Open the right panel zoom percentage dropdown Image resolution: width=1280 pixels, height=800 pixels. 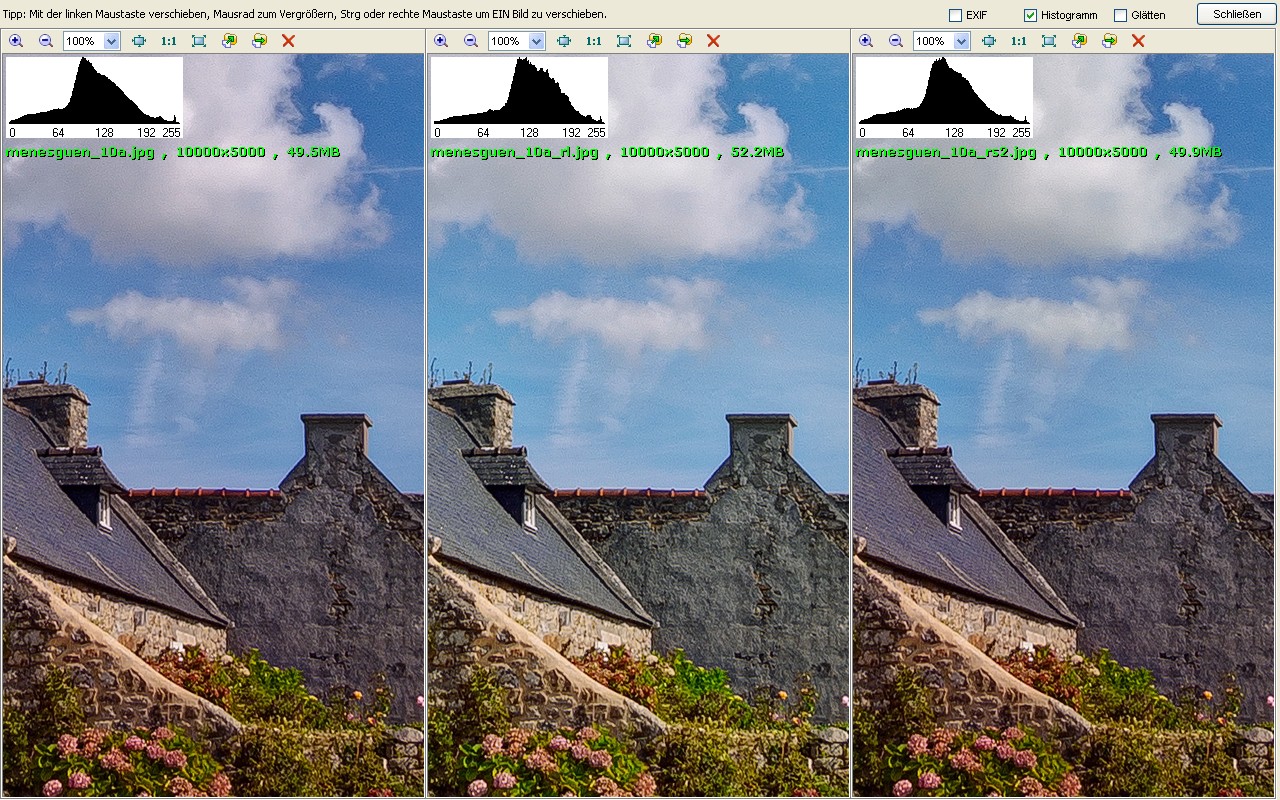click(961, 41)
